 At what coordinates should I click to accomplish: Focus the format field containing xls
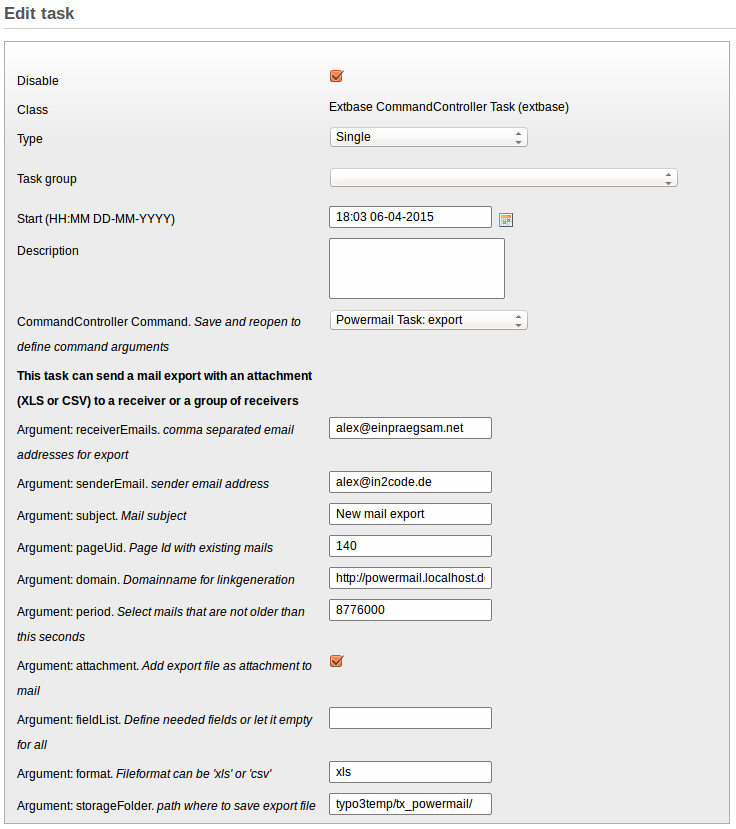pos(410,772)
